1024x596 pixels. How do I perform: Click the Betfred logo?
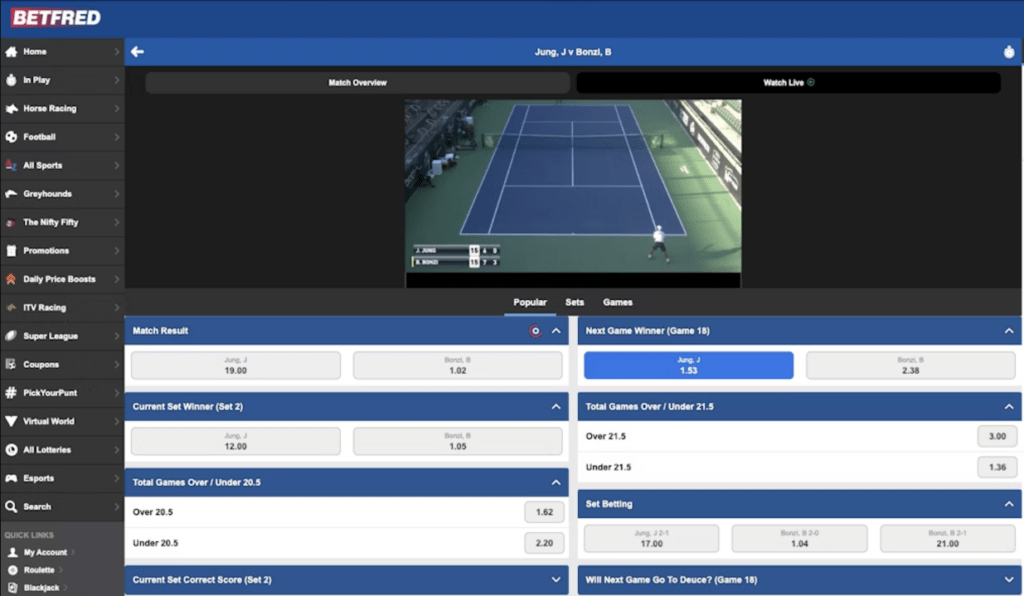(x=56, y=18)
